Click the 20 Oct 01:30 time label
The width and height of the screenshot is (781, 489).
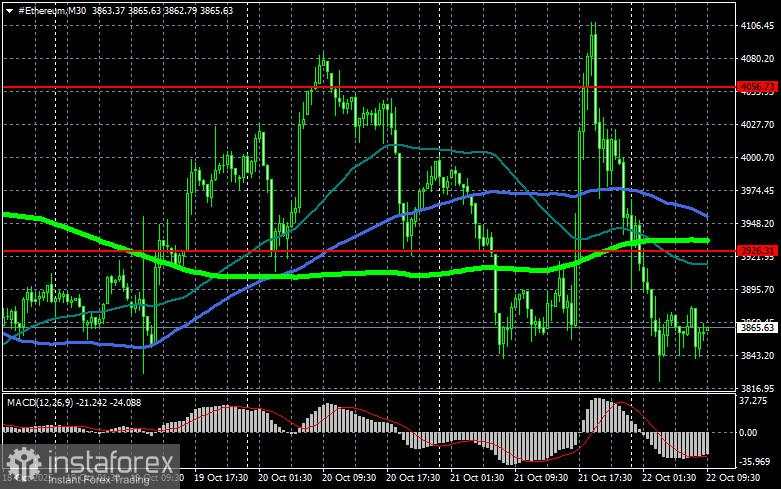pos(285,477)
